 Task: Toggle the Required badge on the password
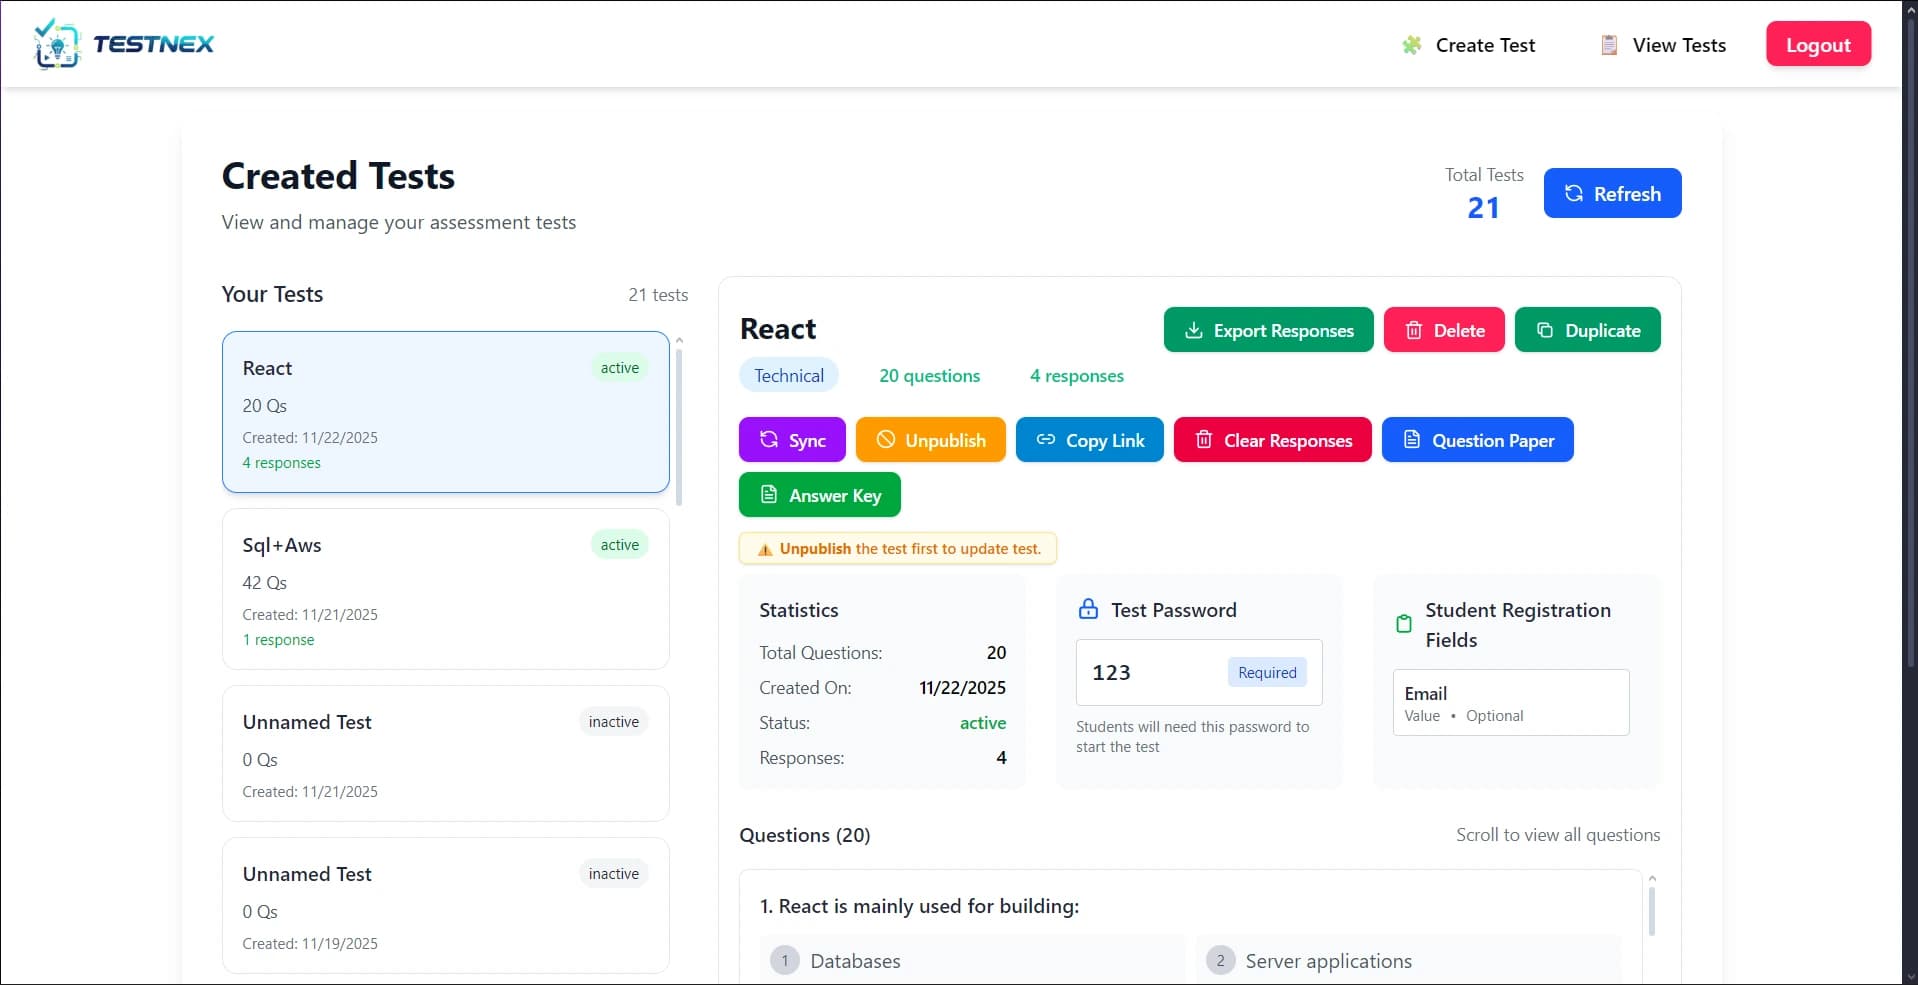(x=1265, y=672)
